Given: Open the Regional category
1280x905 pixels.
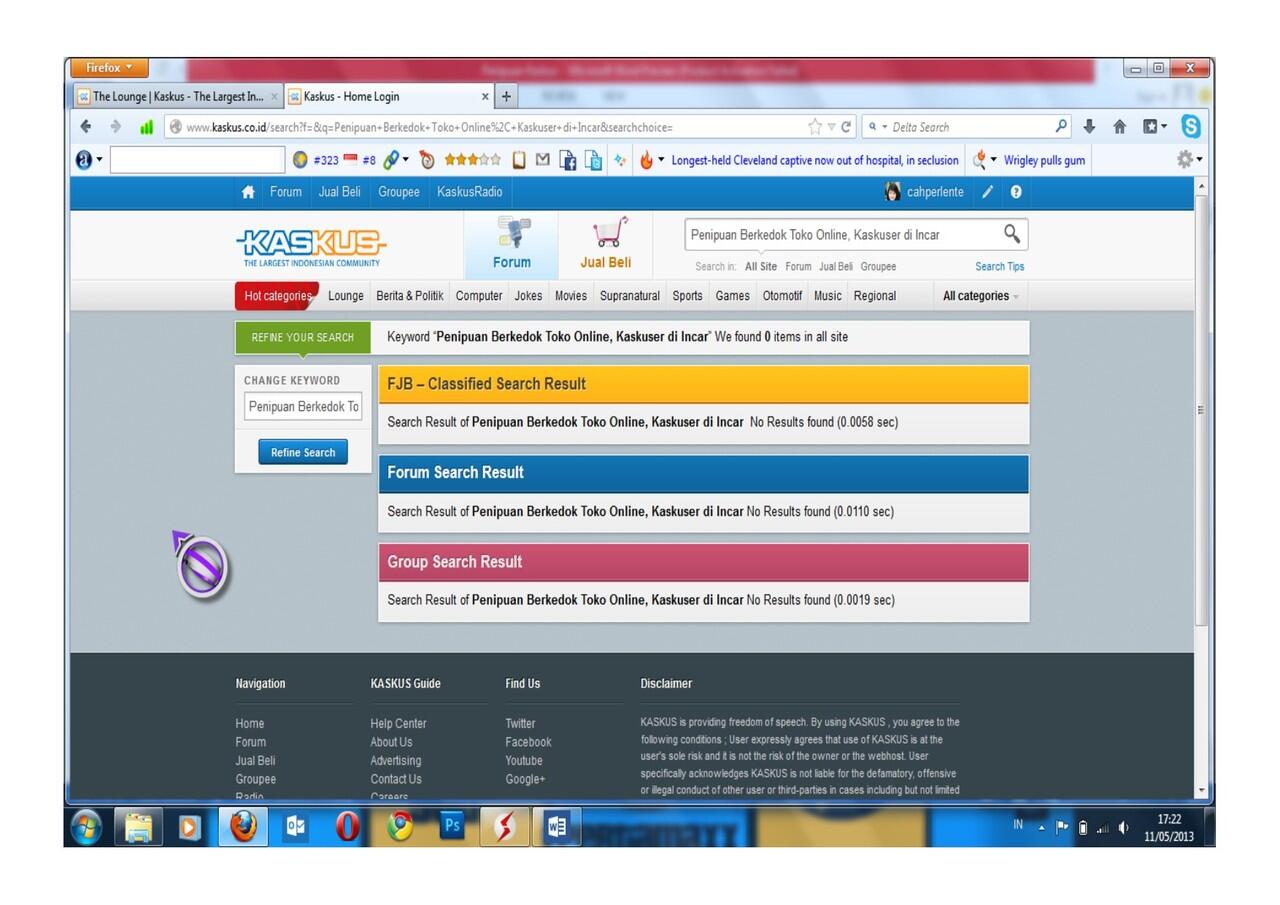Looking at the screenshot, I should pyautogui.click(x=875, y=296).
